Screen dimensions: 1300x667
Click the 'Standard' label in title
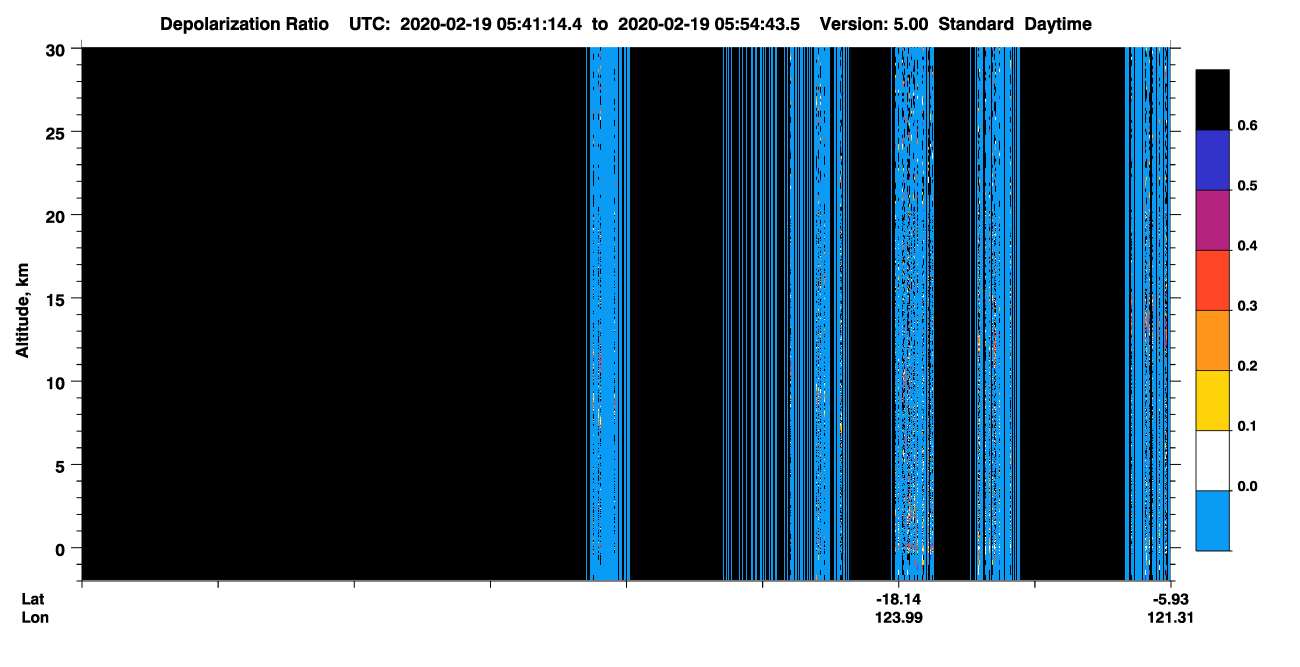976,24
